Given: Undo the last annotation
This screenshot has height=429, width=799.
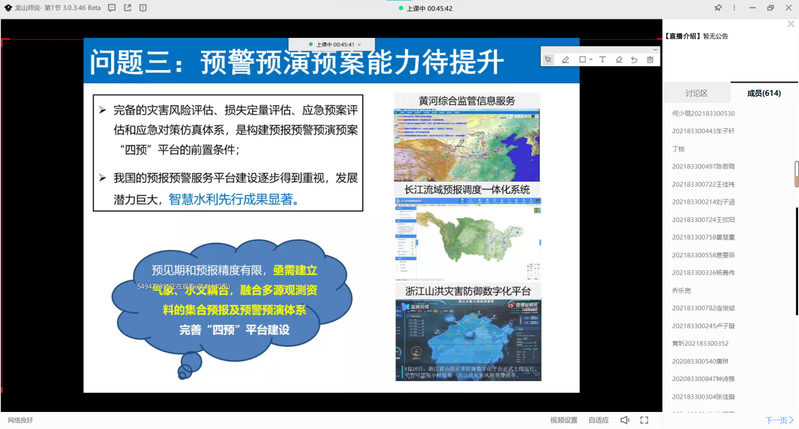Looking at the screenshot, I should coord(634,59).
